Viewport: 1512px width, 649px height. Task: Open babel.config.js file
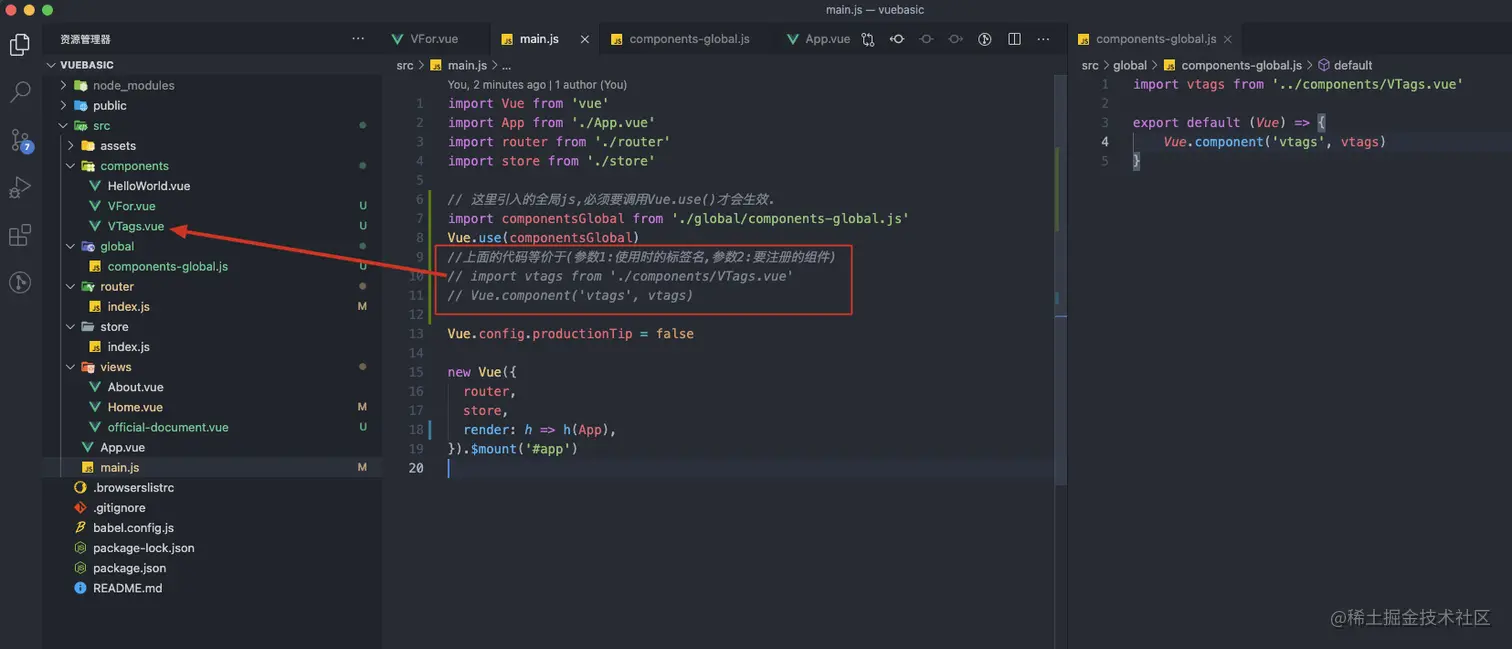tap(134, 528)
